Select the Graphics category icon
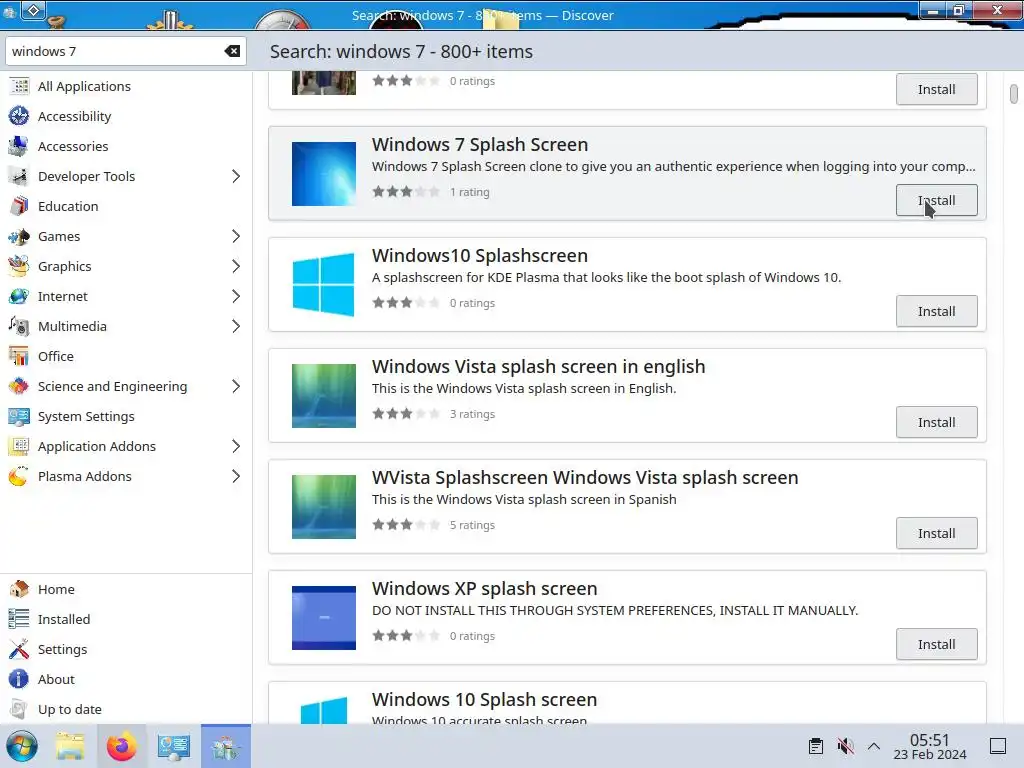The width and height of the screenshot is (1024, 768). 19,266
